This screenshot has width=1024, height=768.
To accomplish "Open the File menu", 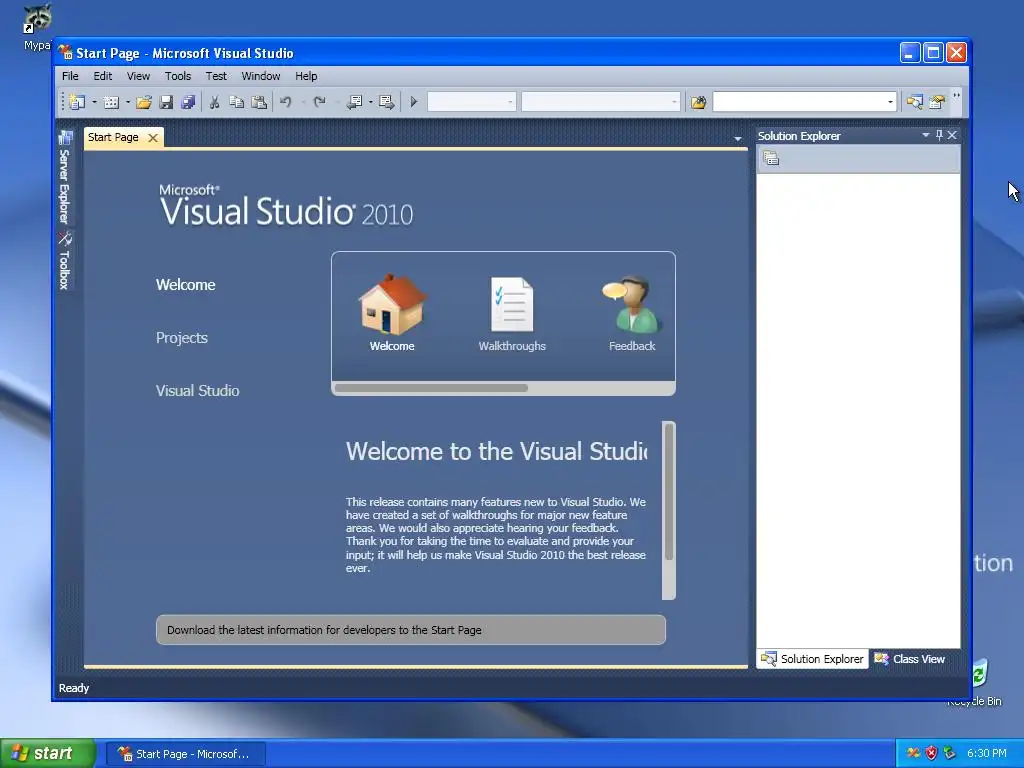I will click(70, 76).
